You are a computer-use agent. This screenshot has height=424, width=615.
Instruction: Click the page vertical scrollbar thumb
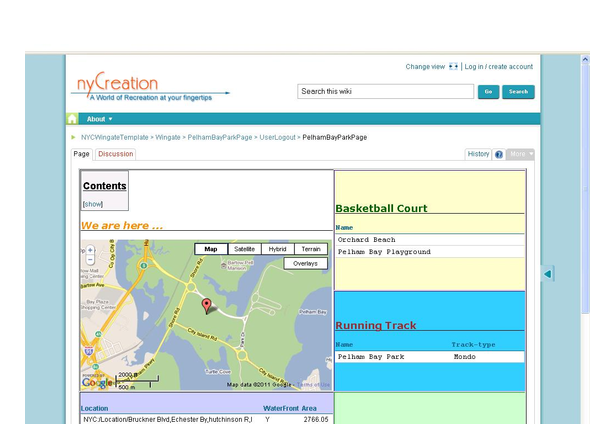point(585,188)
